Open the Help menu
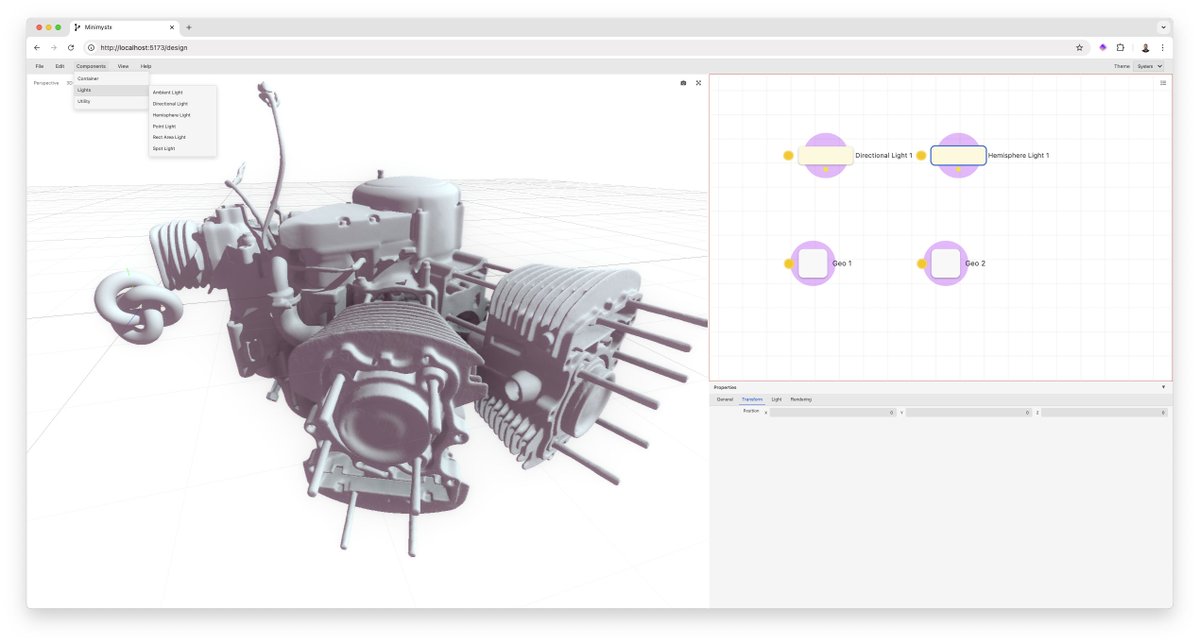 [x=146, y=66]
